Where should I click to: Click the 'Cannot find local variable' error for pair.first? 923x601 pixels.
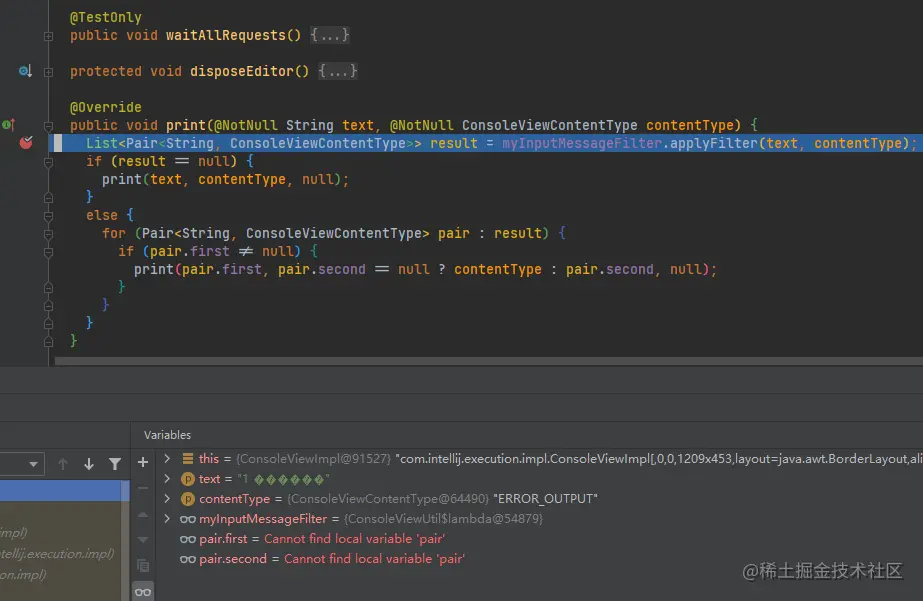(354, 539)
